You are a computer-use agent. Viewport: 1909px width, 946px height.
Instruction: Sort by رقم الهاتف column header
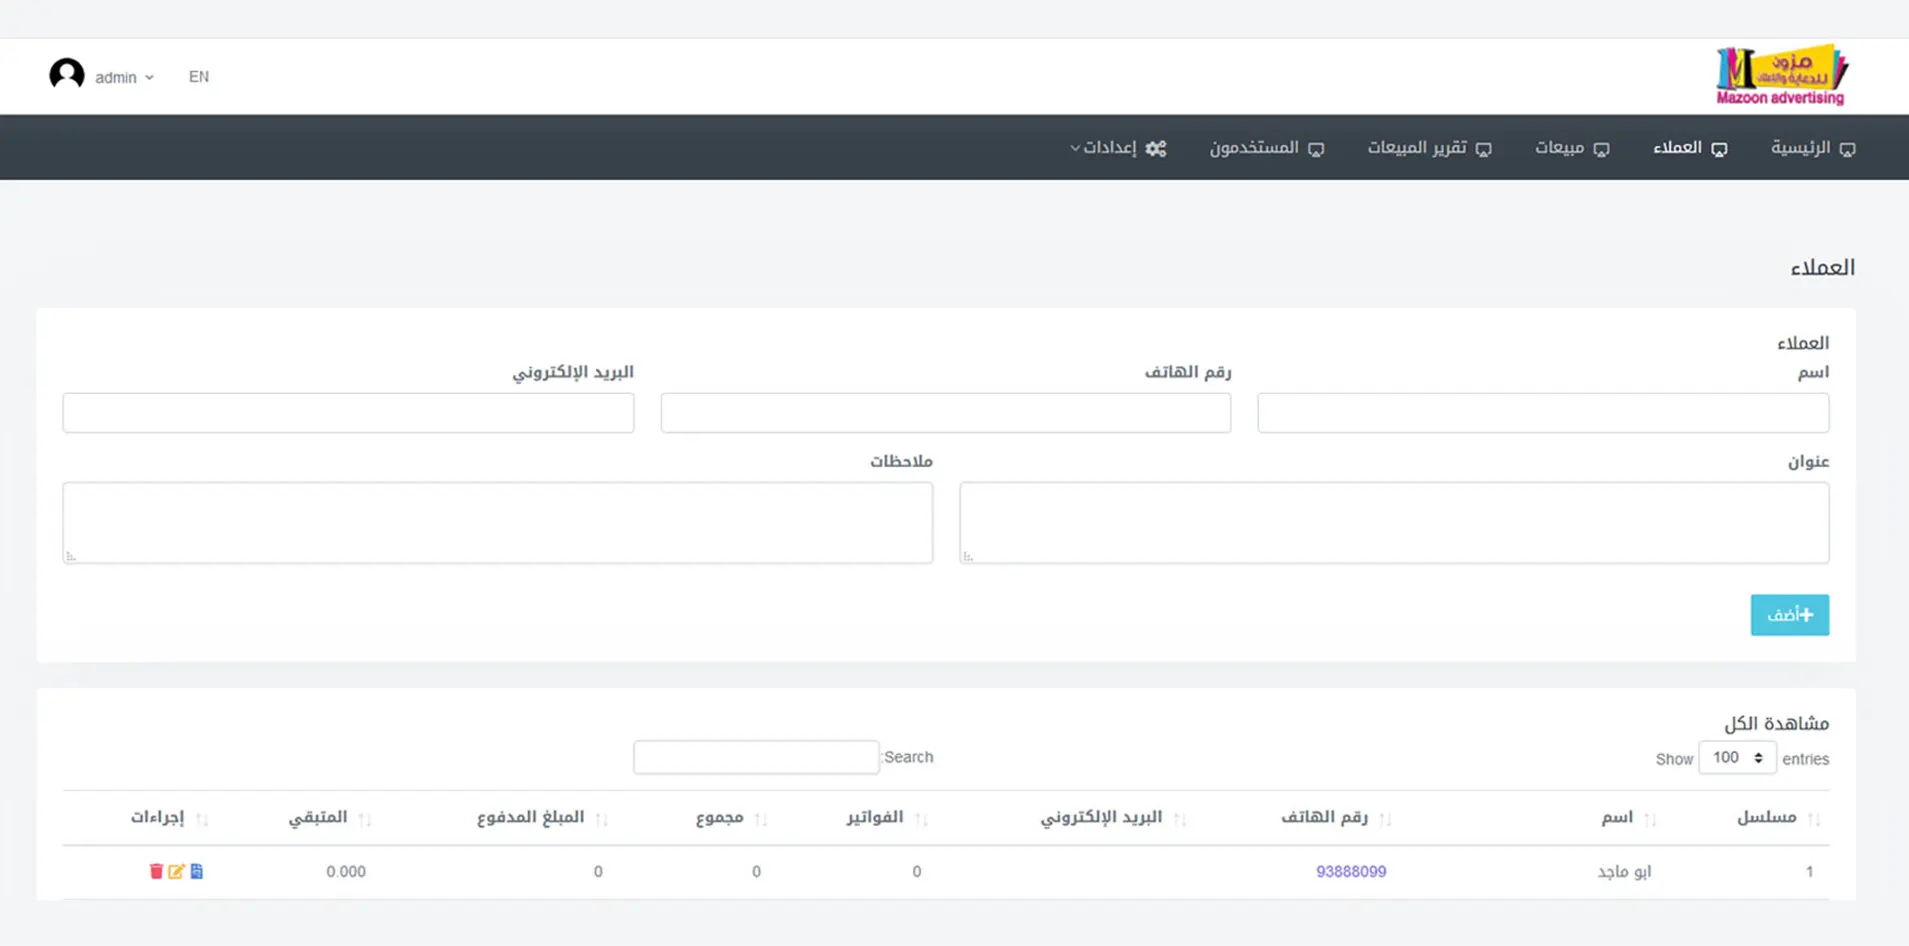click(x=1324, y=817)
